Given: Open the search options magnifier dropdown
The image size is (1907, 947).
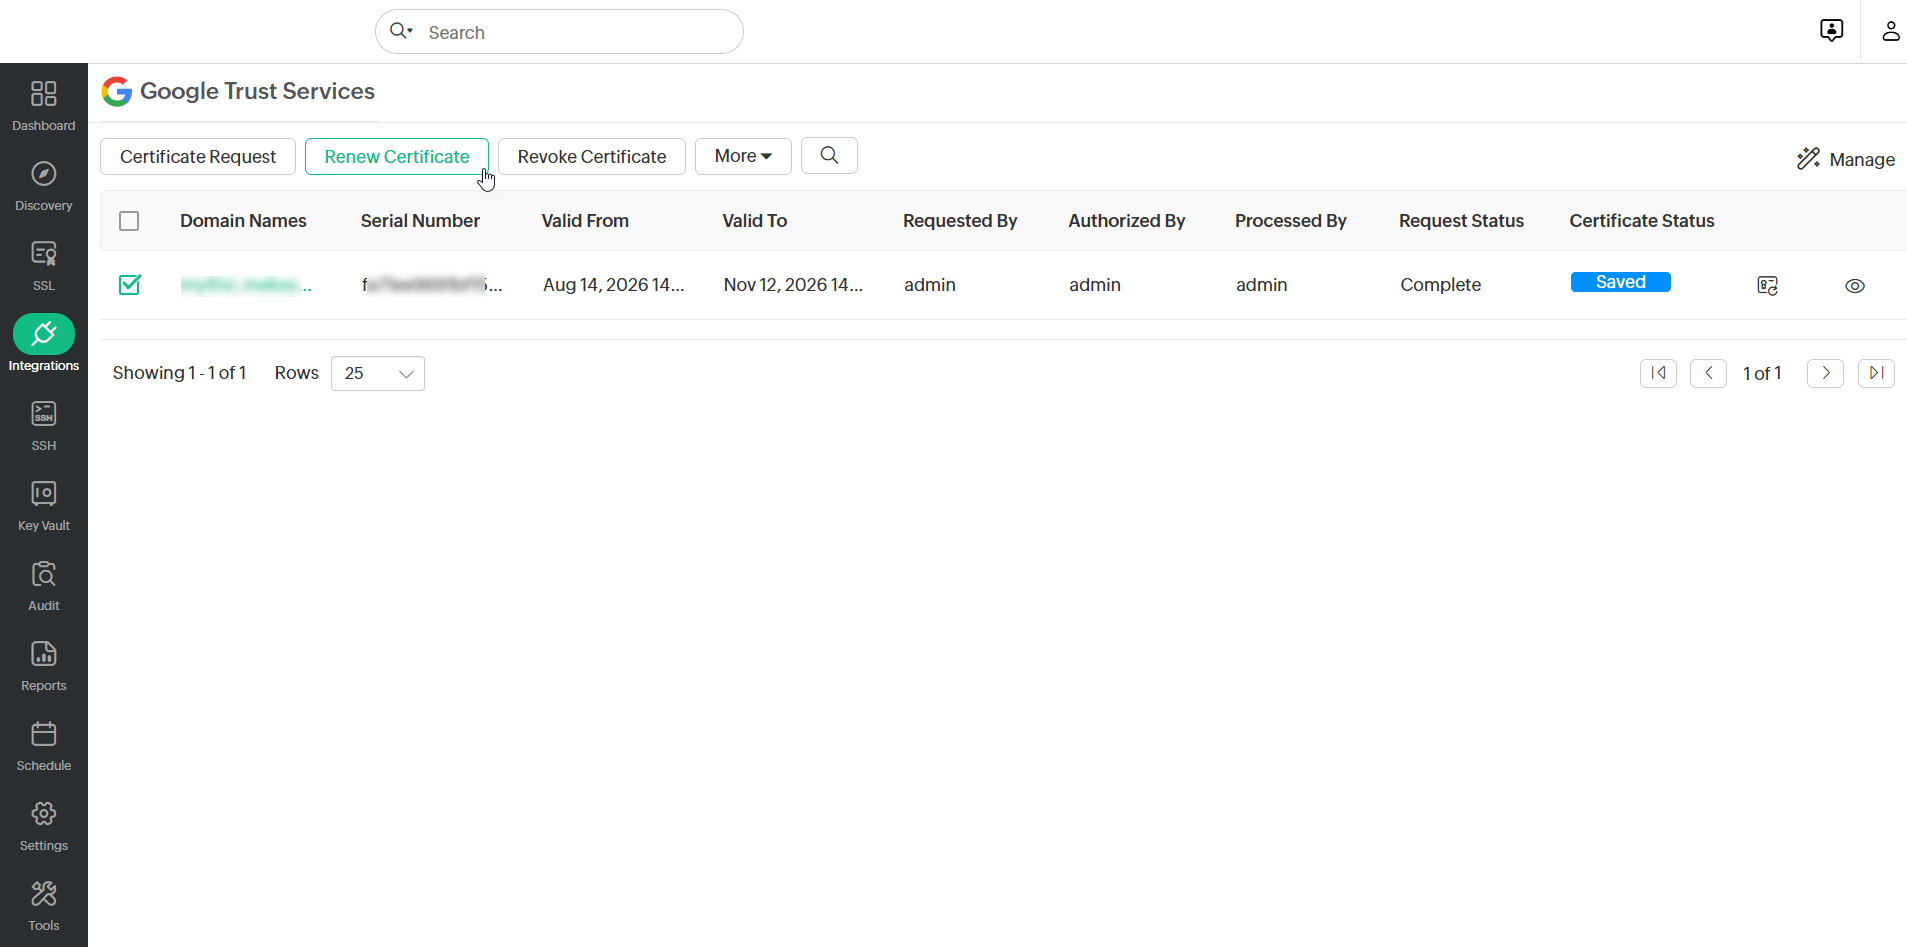Looking at the screenshot, I should point(401,31).
